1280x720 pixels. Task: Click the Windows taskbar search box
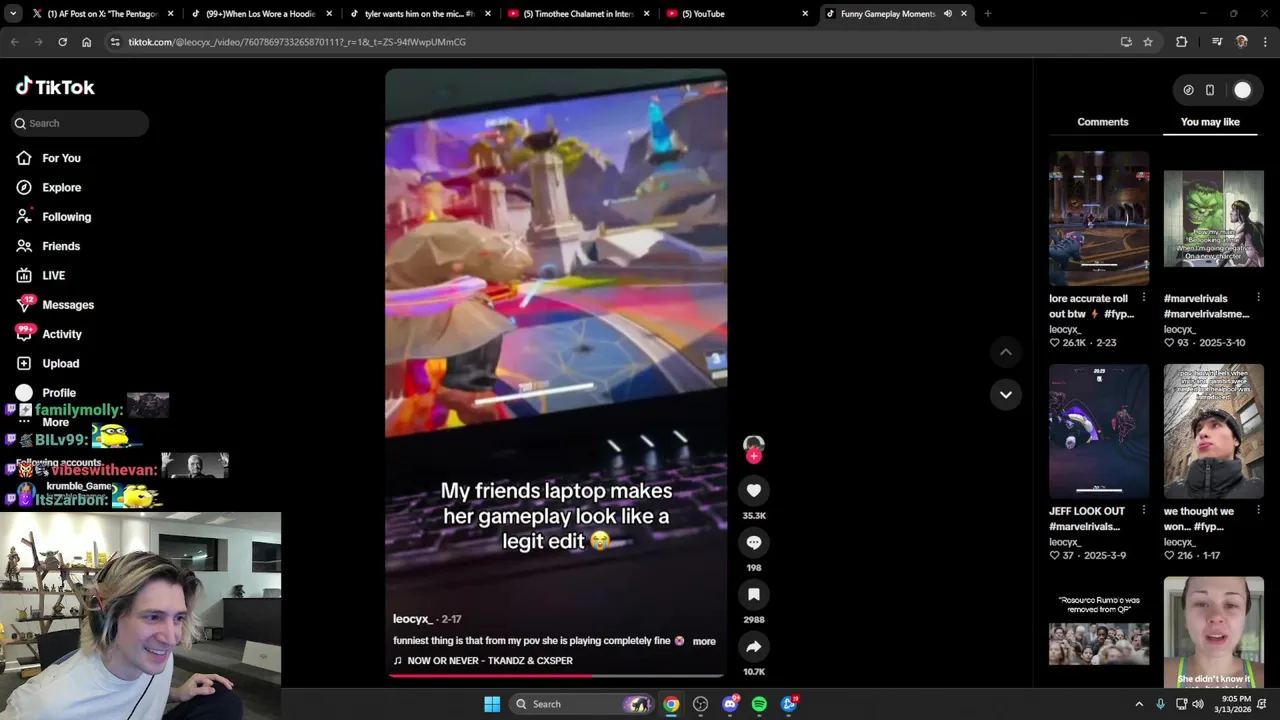(581, 704)
